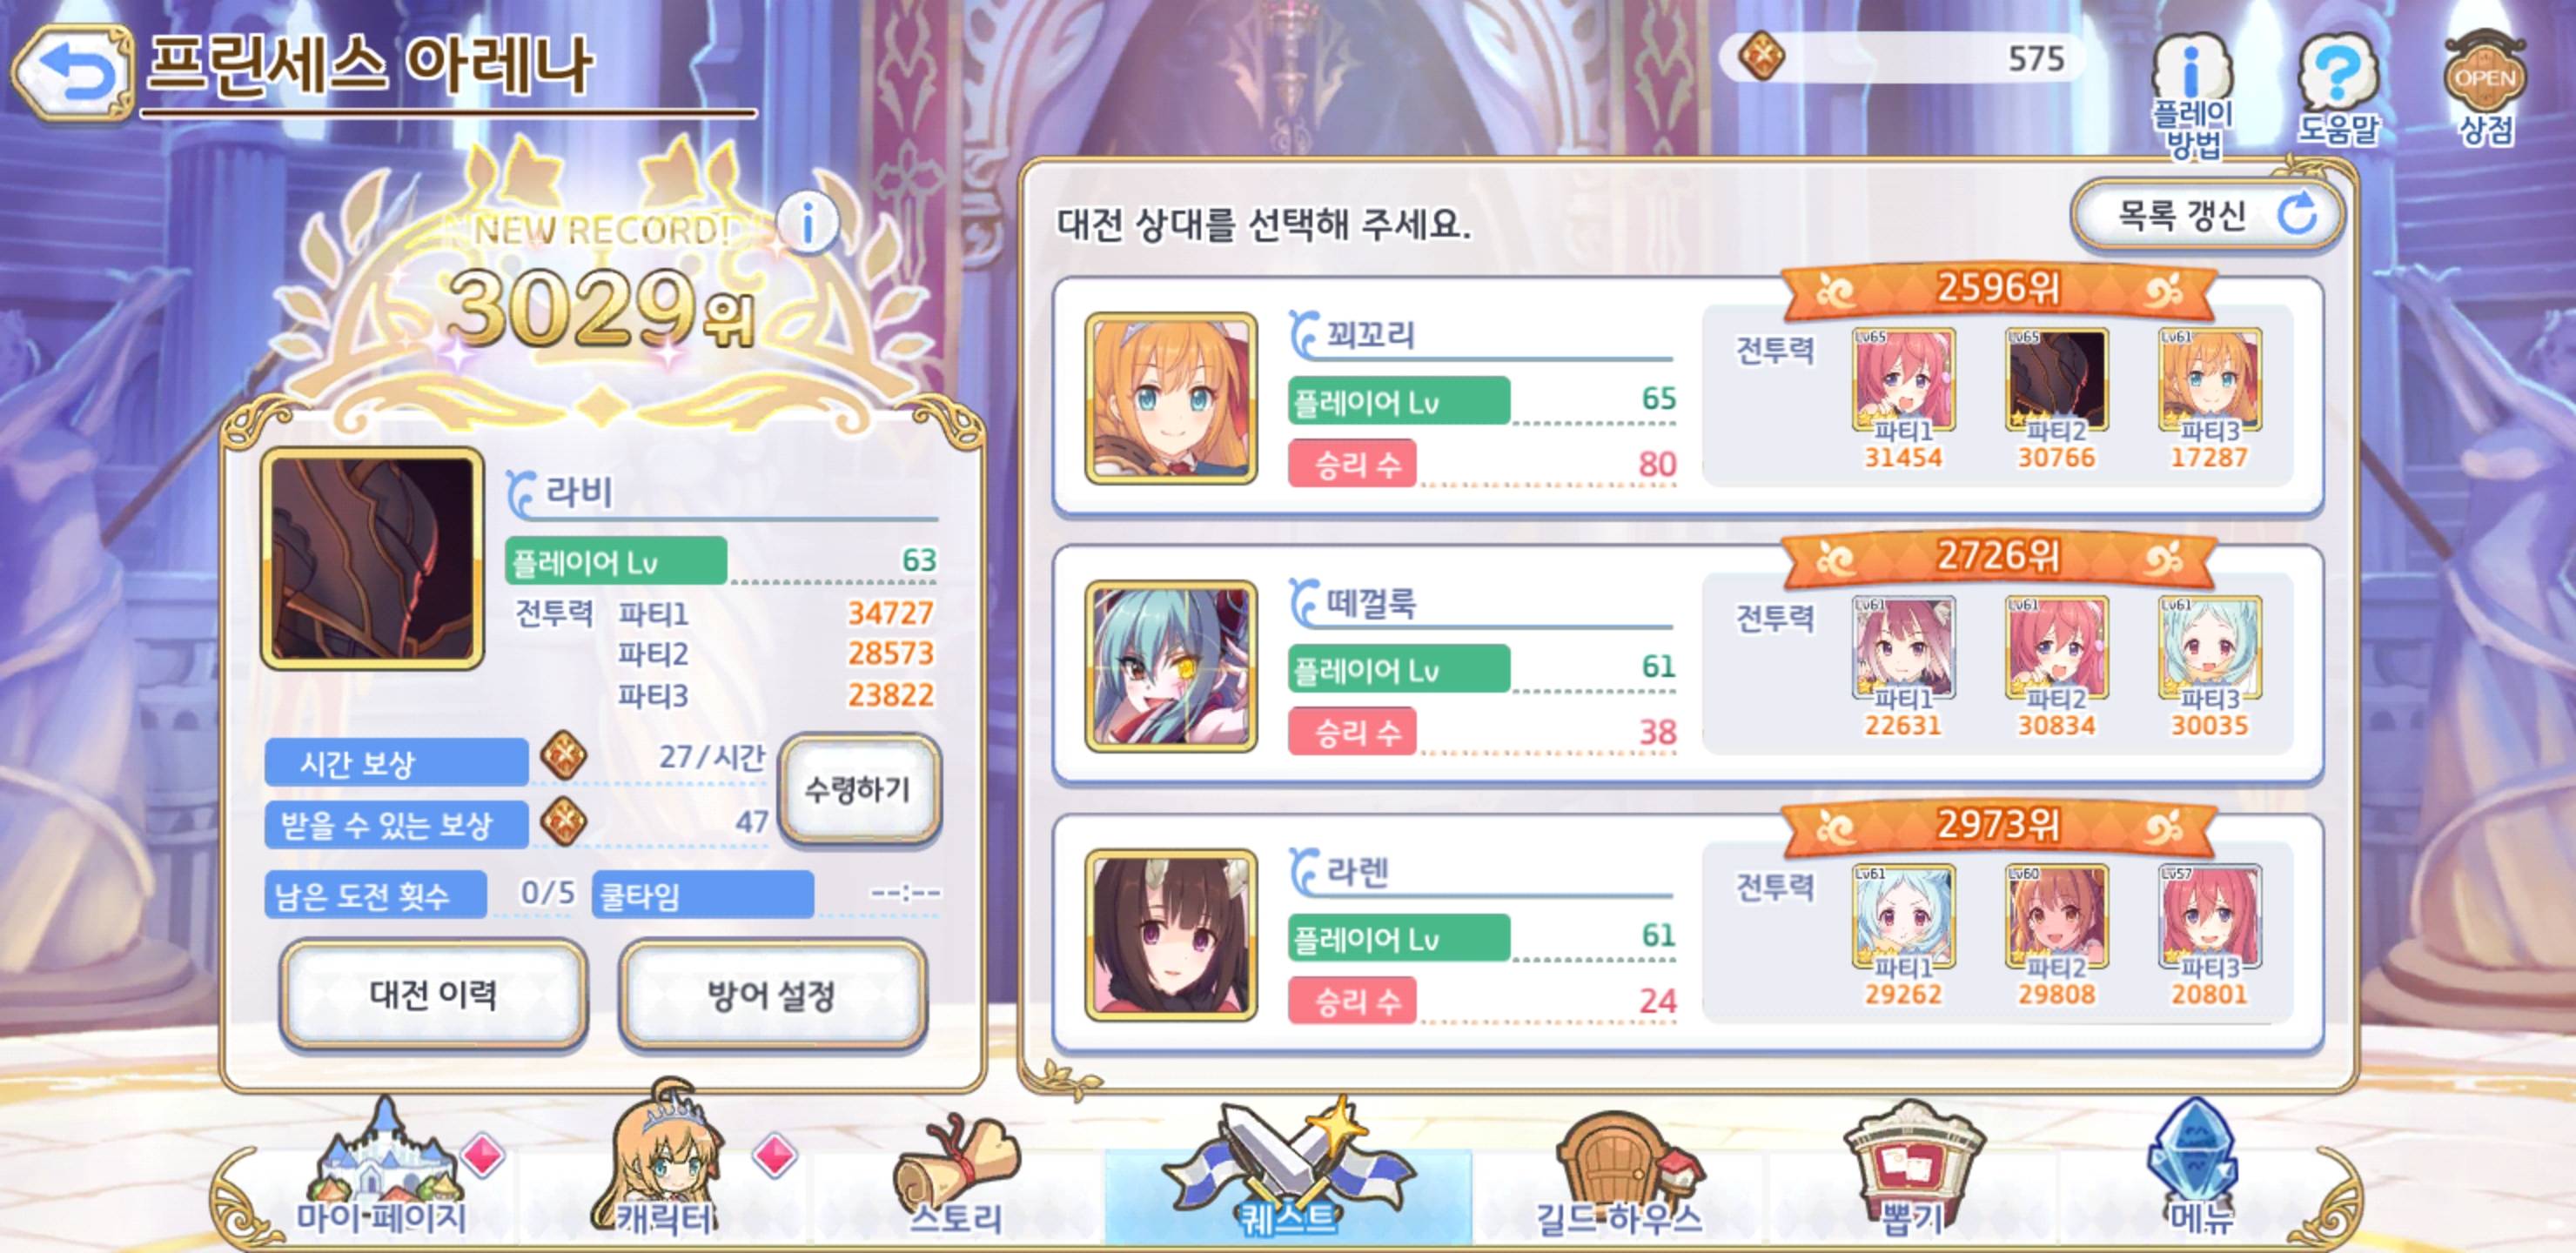The image size is (2576, 1253).
Task: Go back with the return arrow
Action: [71, 74]
